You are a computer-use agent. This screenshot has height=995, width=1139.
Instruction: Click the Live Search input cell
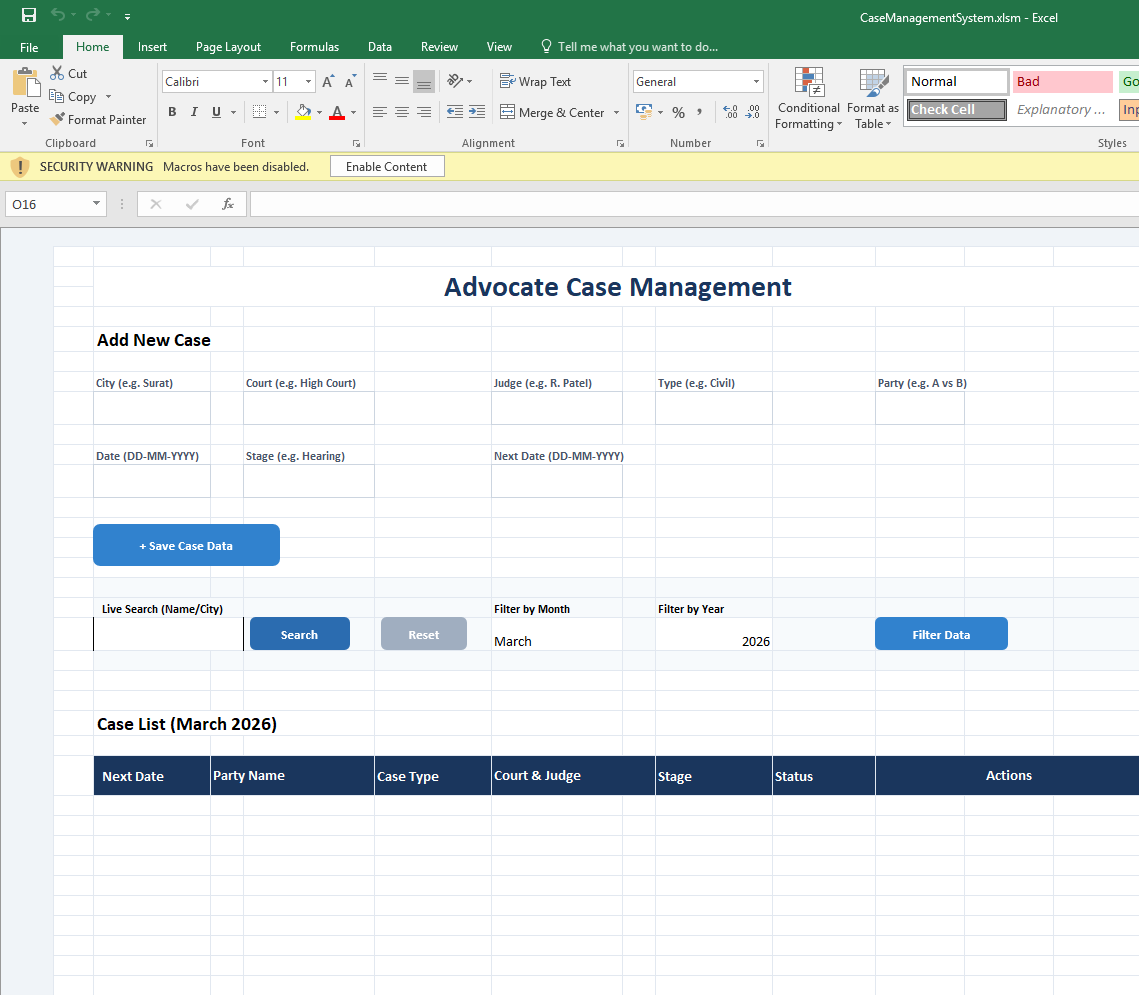pos(169,634)
